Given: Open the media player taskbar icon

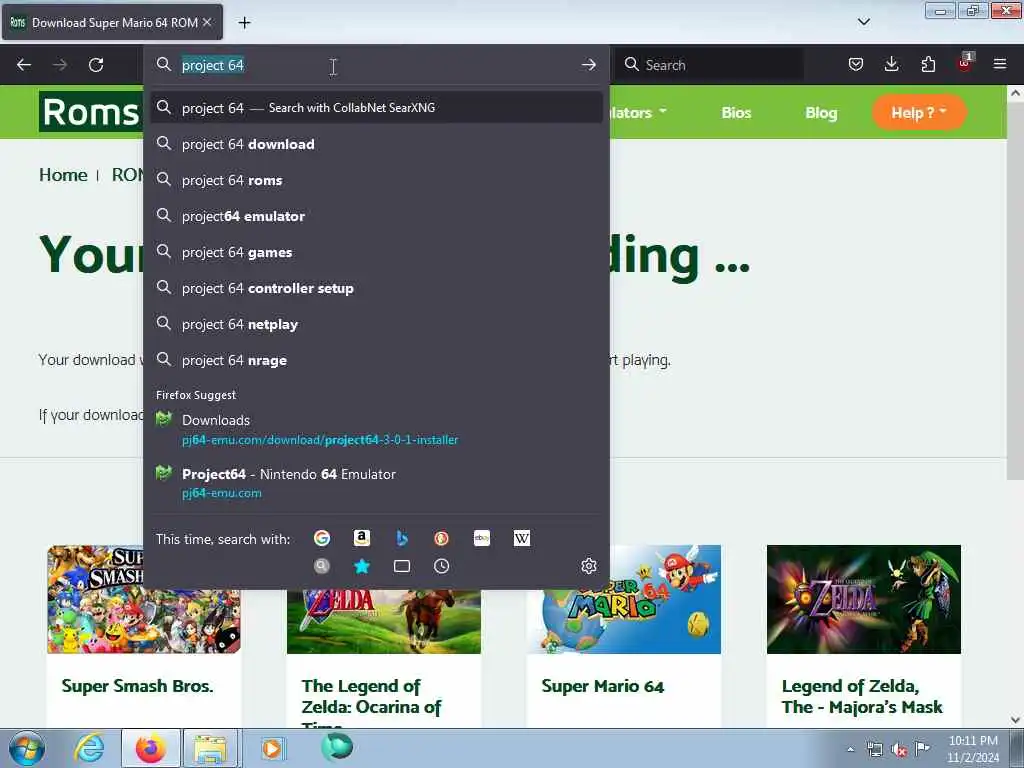Looking at the screenshot, I should 272,748.
